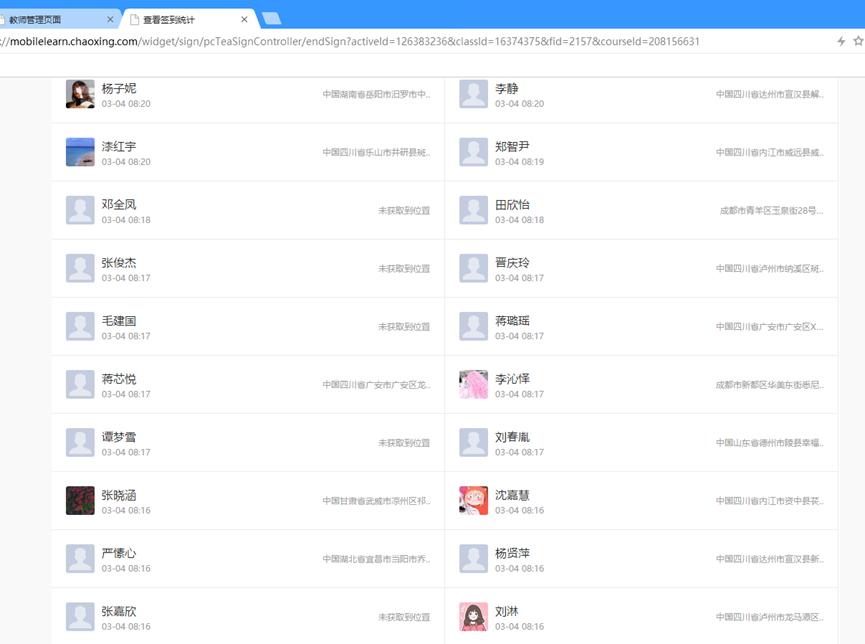Click the URL in the address bar
The height and width of the screenshot is (644, 865).
pos(350,41)
